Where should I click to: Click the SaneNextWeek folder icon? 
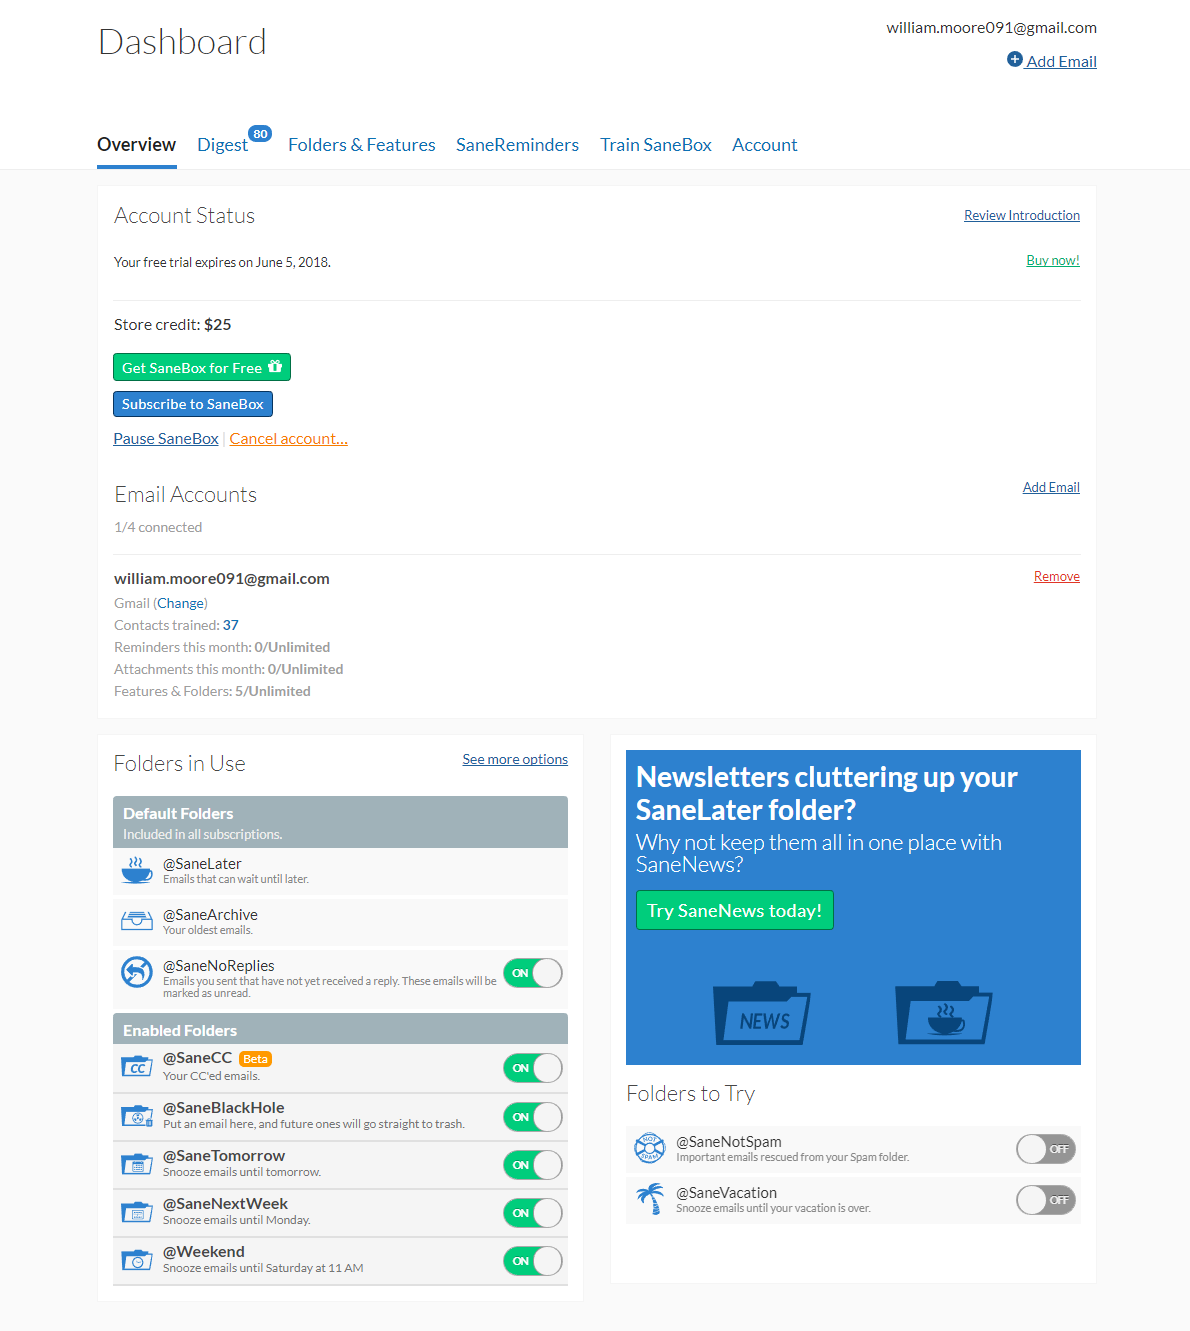[137, 1212]
